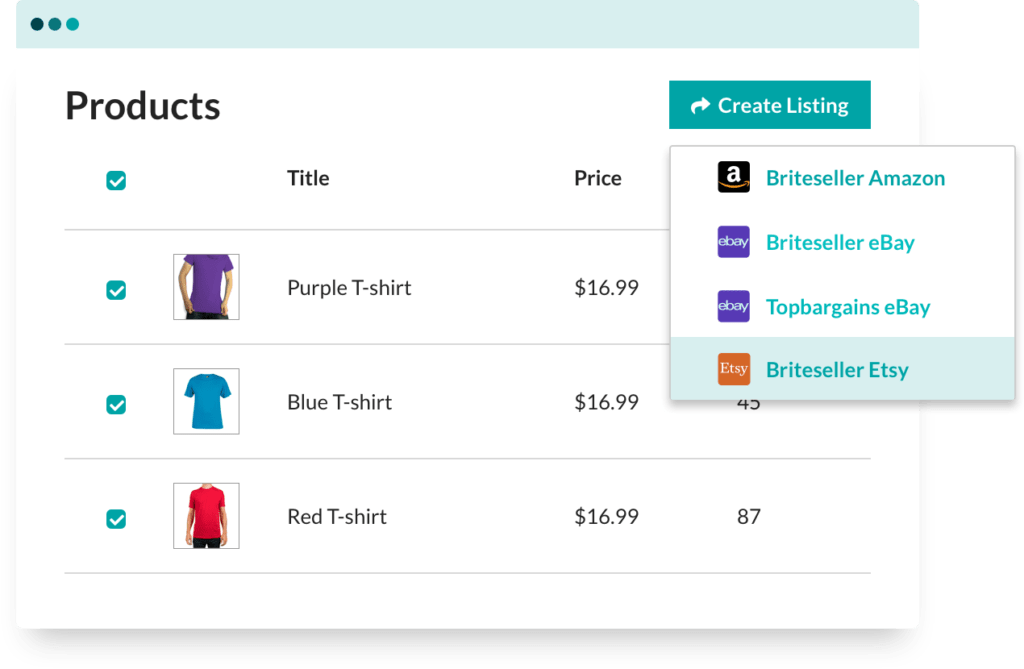Click the teal rightmost title bar dot
Screen dimensions: 1024x669
click(74, 24)
